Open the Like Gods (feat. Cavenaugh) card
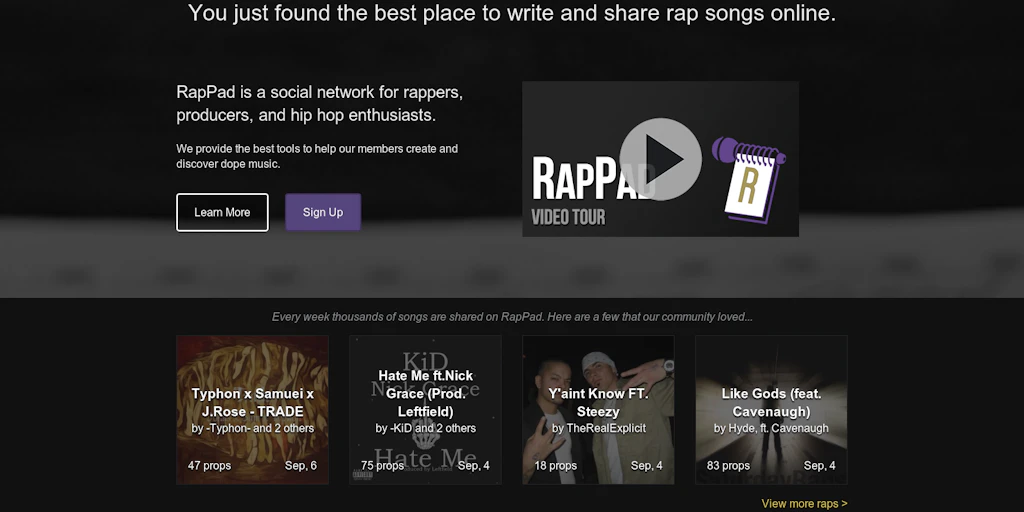 pyautogui.click(x=771, y=409)
